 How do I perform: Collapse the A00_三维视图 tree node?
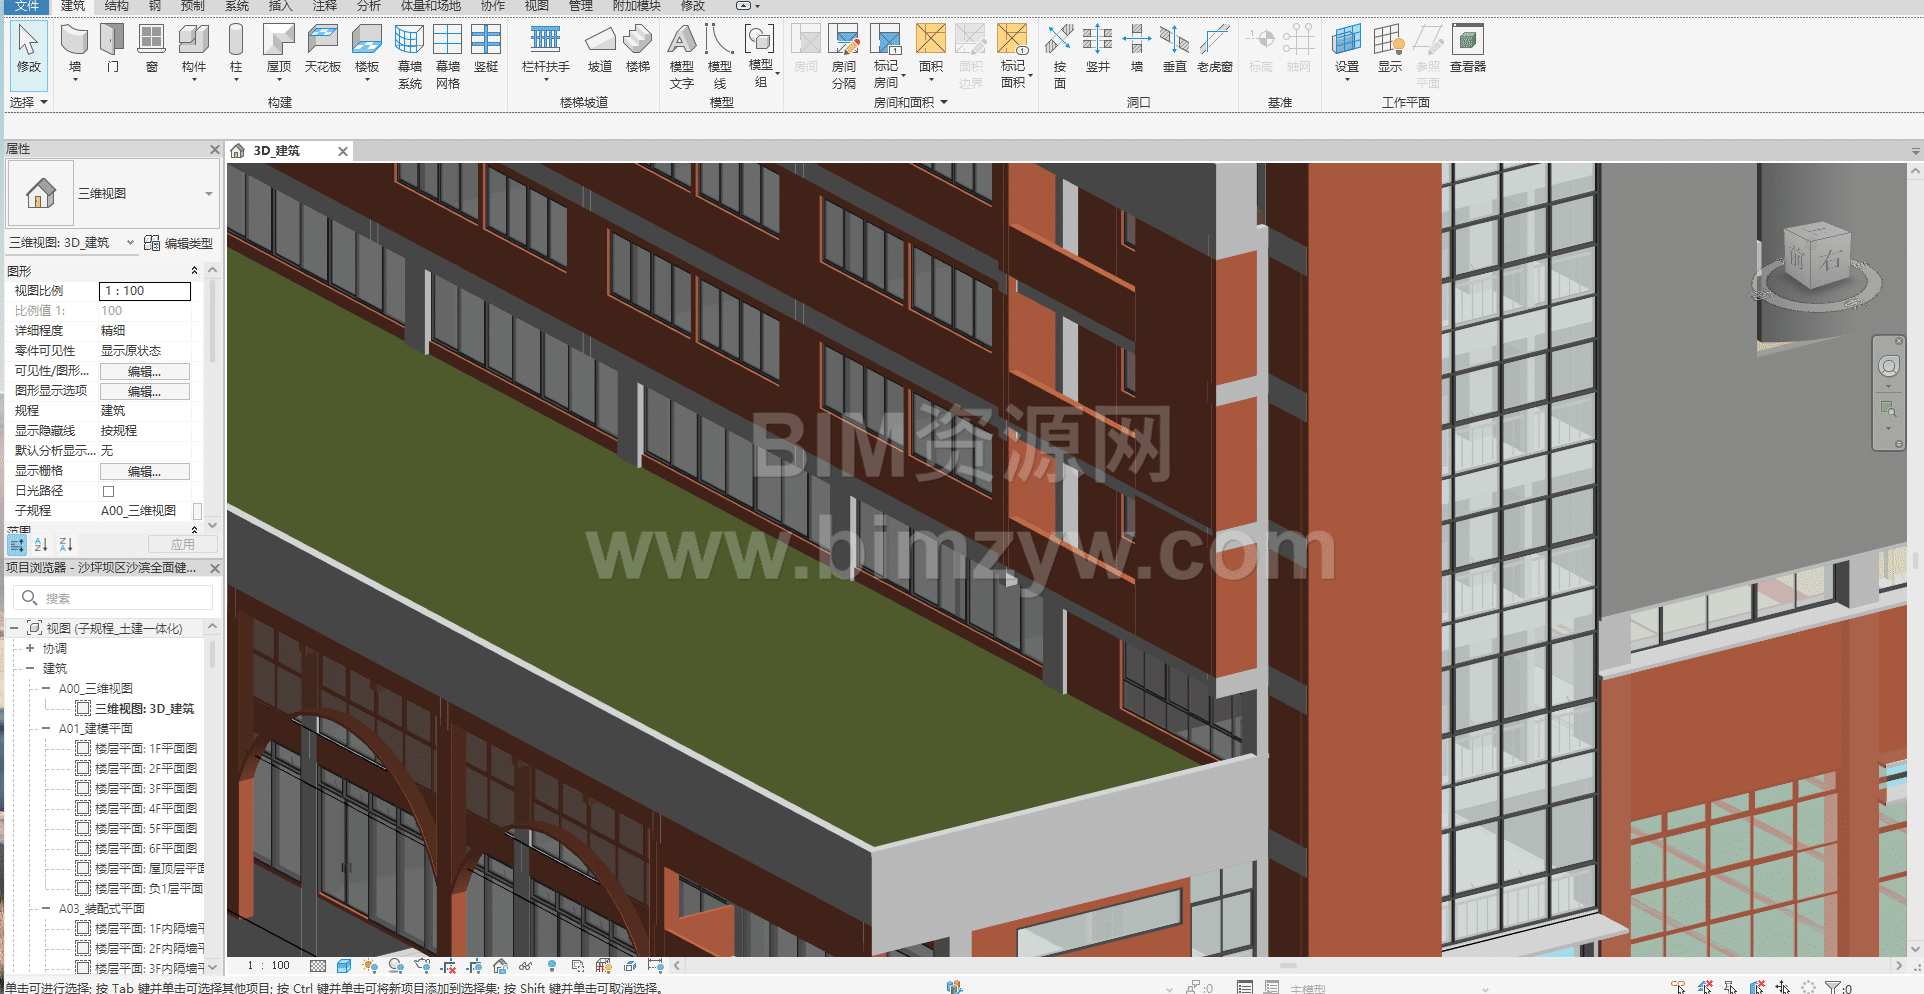pos(46,688)
